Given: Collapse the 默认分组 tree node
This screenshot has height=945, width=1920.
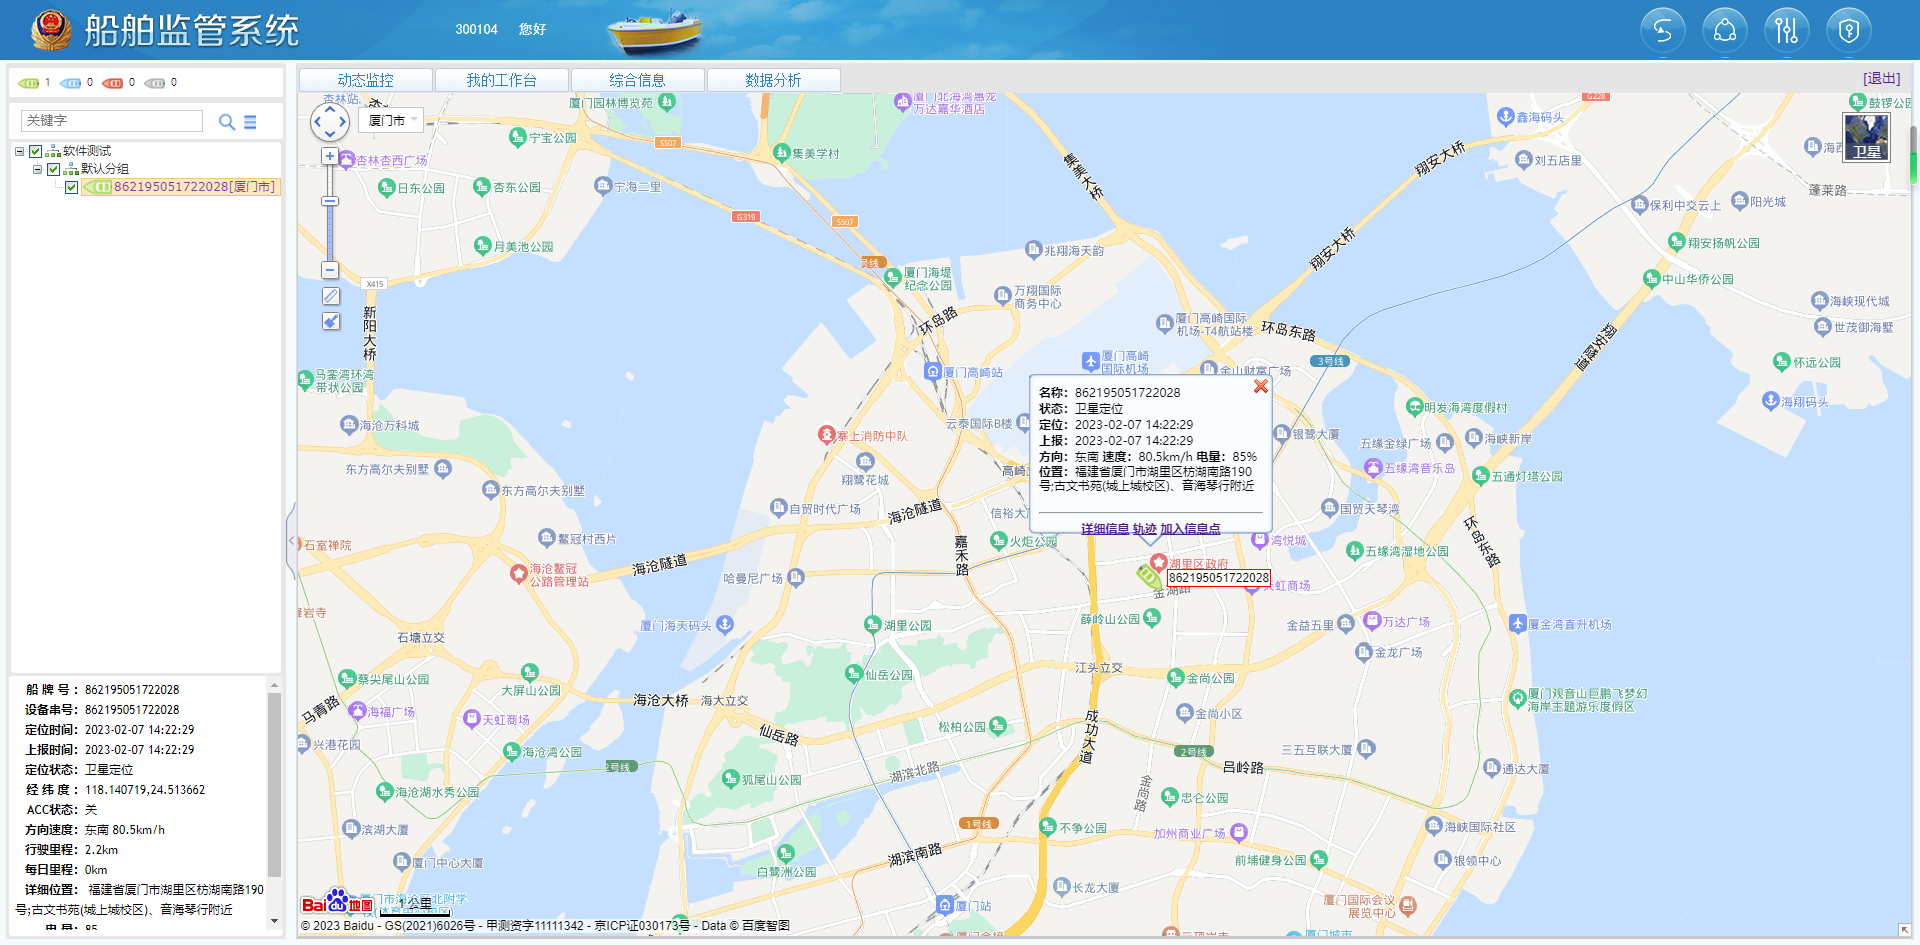Looking at the screenshot, I should pyautogui.click(x=37, y=169).
